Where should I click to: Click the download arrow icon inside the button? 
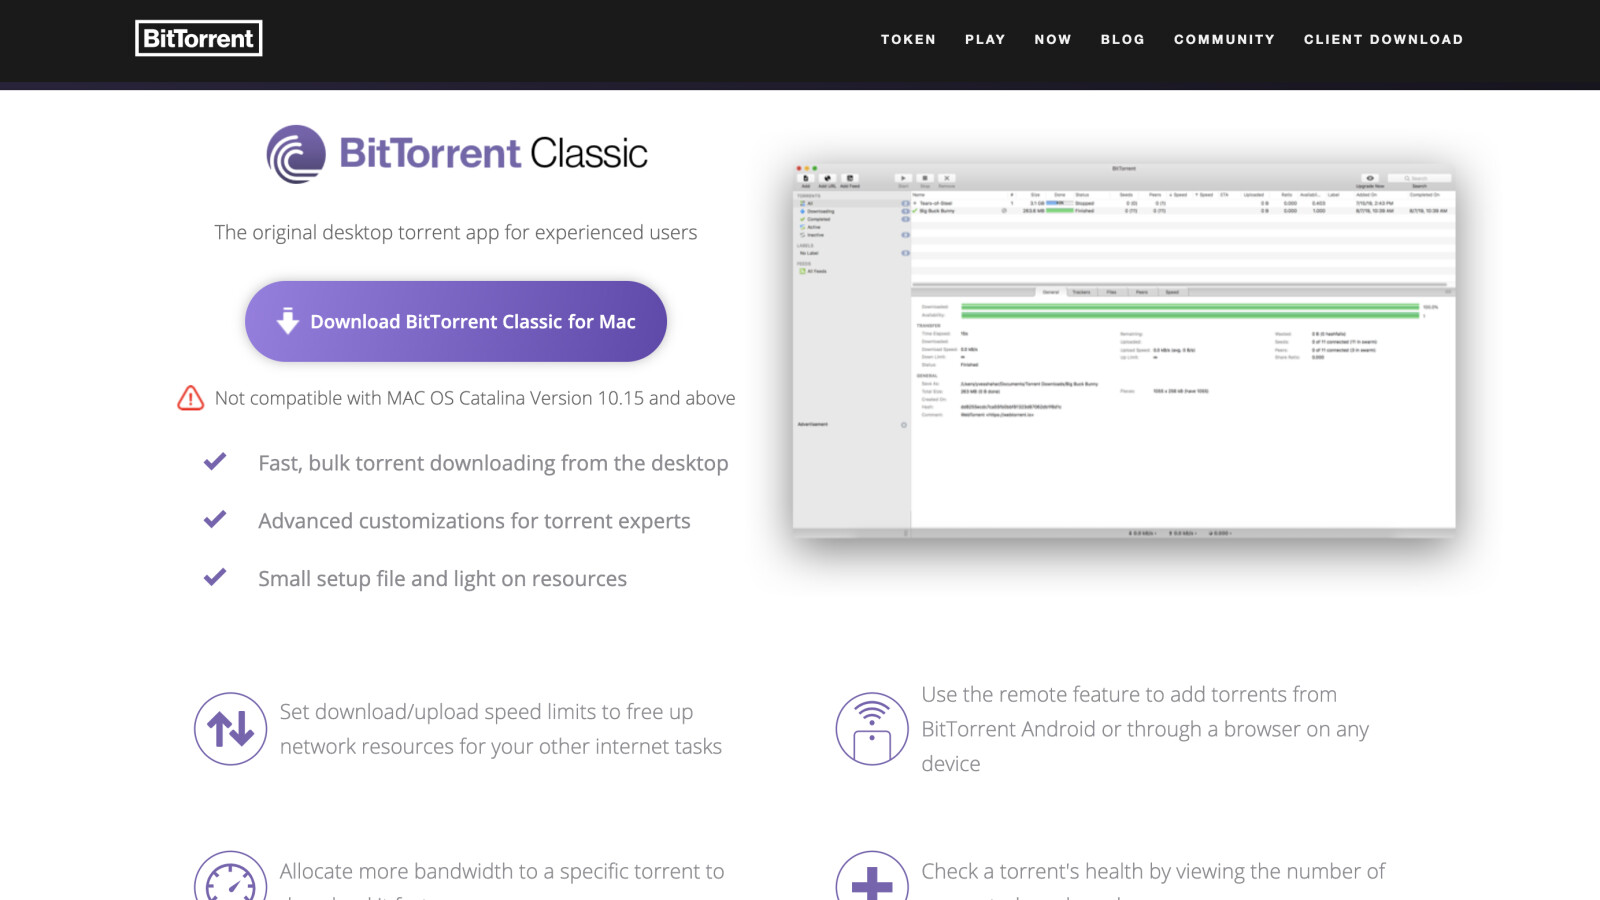[288, 321]
